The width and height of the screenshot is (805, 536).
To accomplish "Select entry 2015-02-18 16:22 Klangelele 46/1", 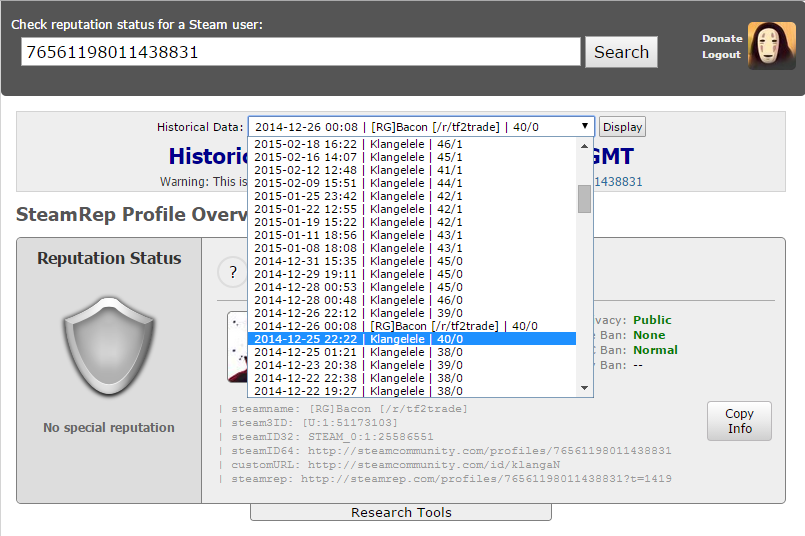I will [x=412, y=144].
